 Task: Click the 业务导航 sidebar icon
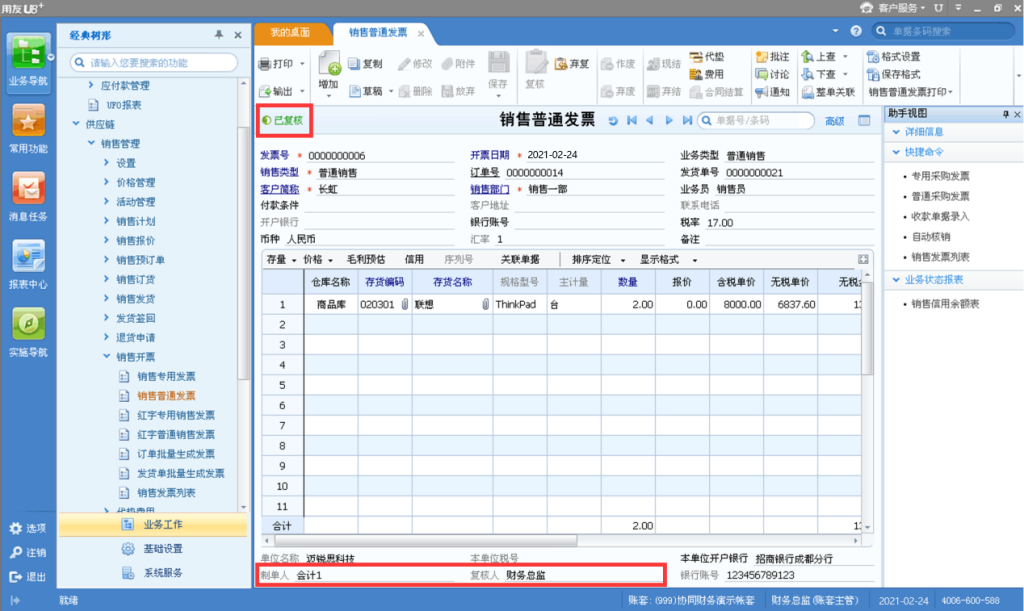click(27, 60)
